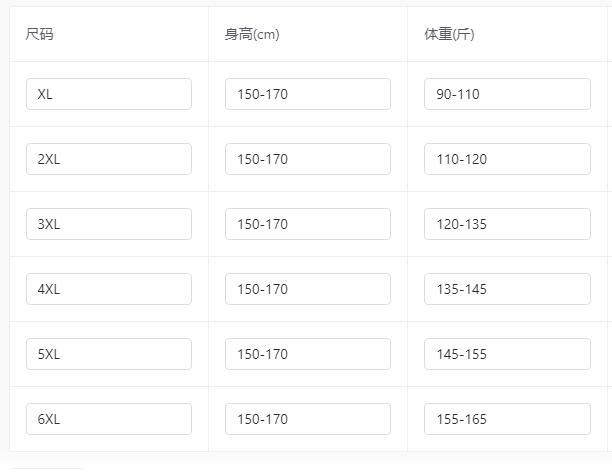Edit height field in 2XL row
This screenshot has height=473, width=612.
point(308,159)
